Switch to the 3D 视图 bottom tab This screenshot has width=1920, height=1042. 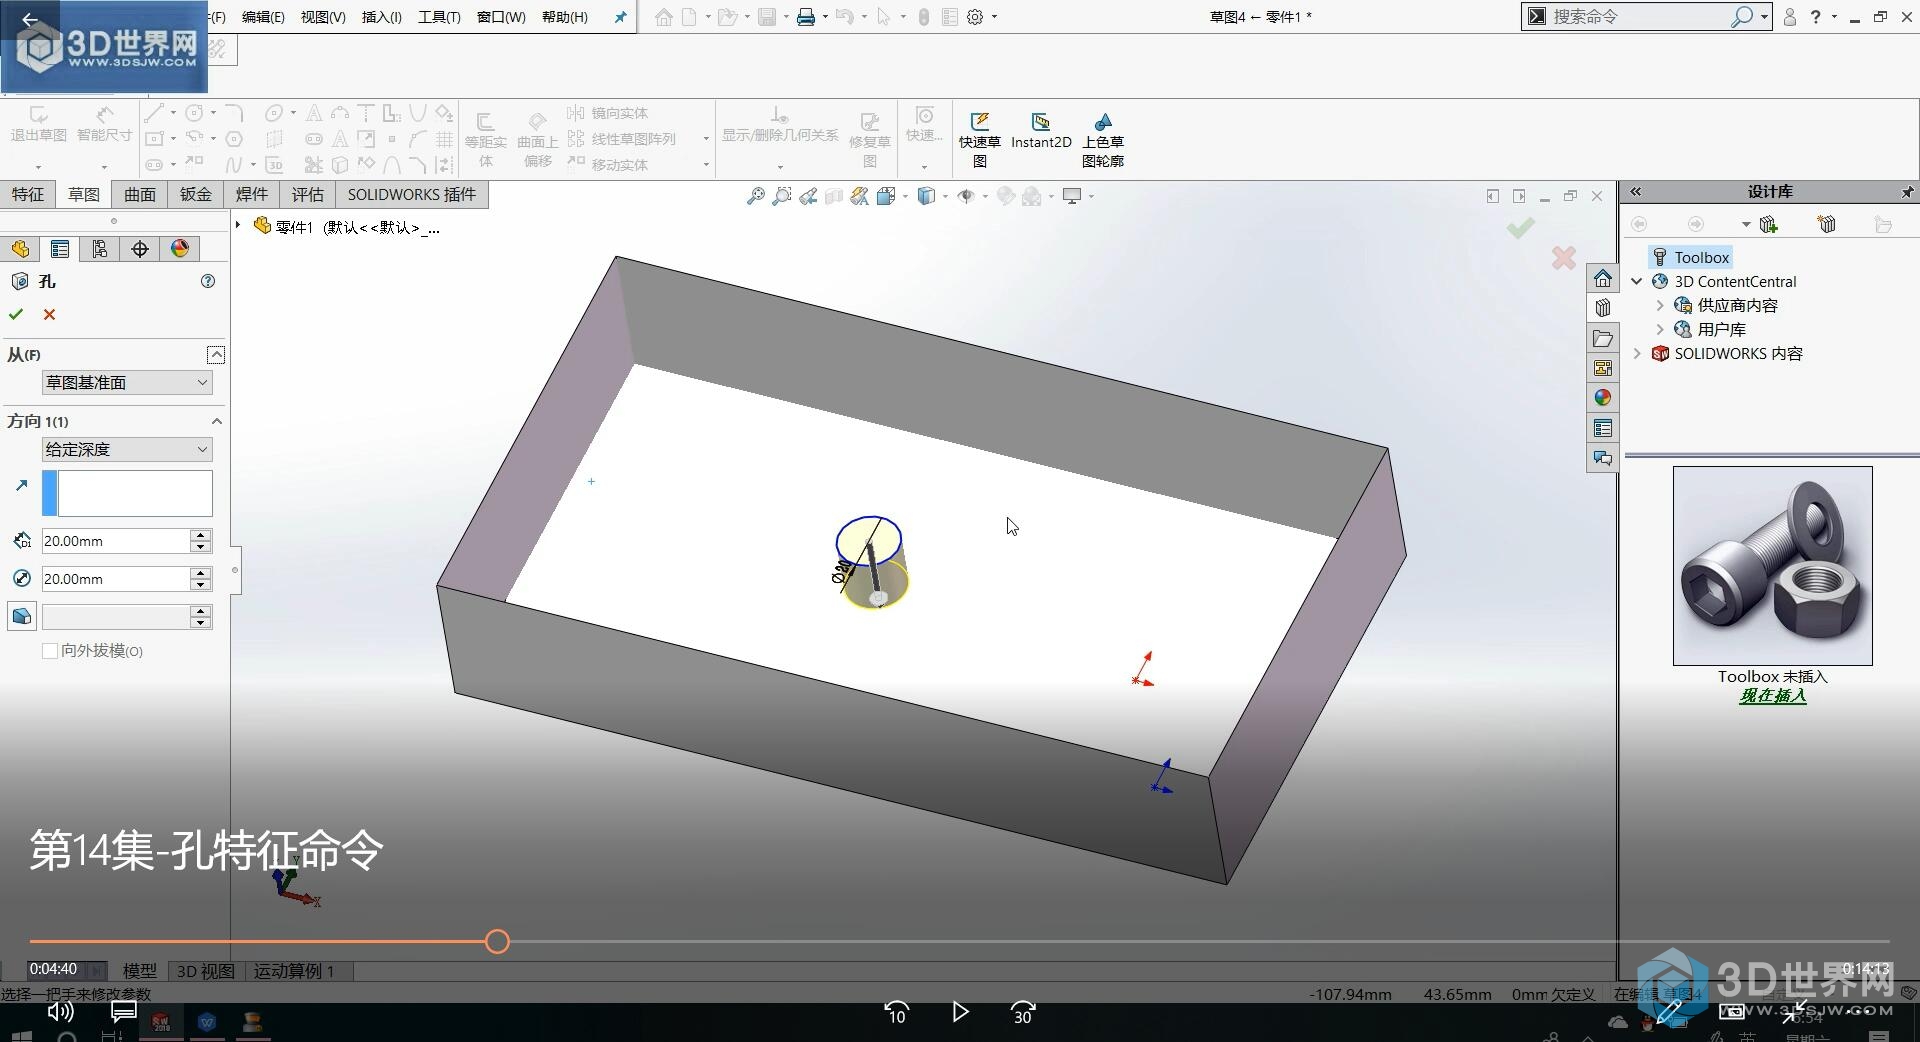tap(206, 971)
